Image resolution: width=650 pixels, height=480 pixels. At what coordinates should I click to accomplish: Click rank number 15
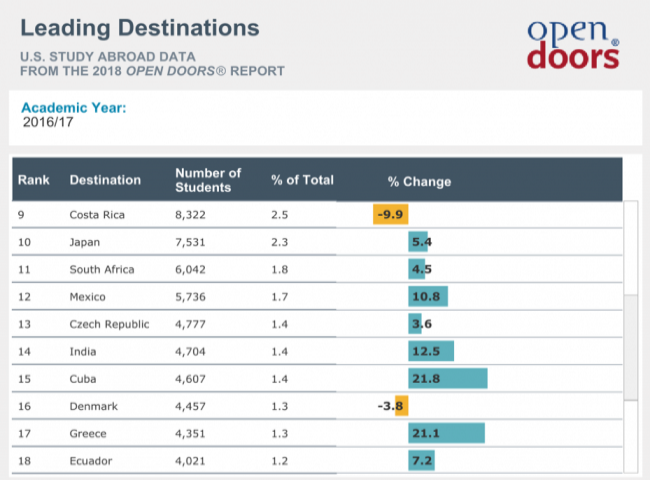tap(24, 379)
